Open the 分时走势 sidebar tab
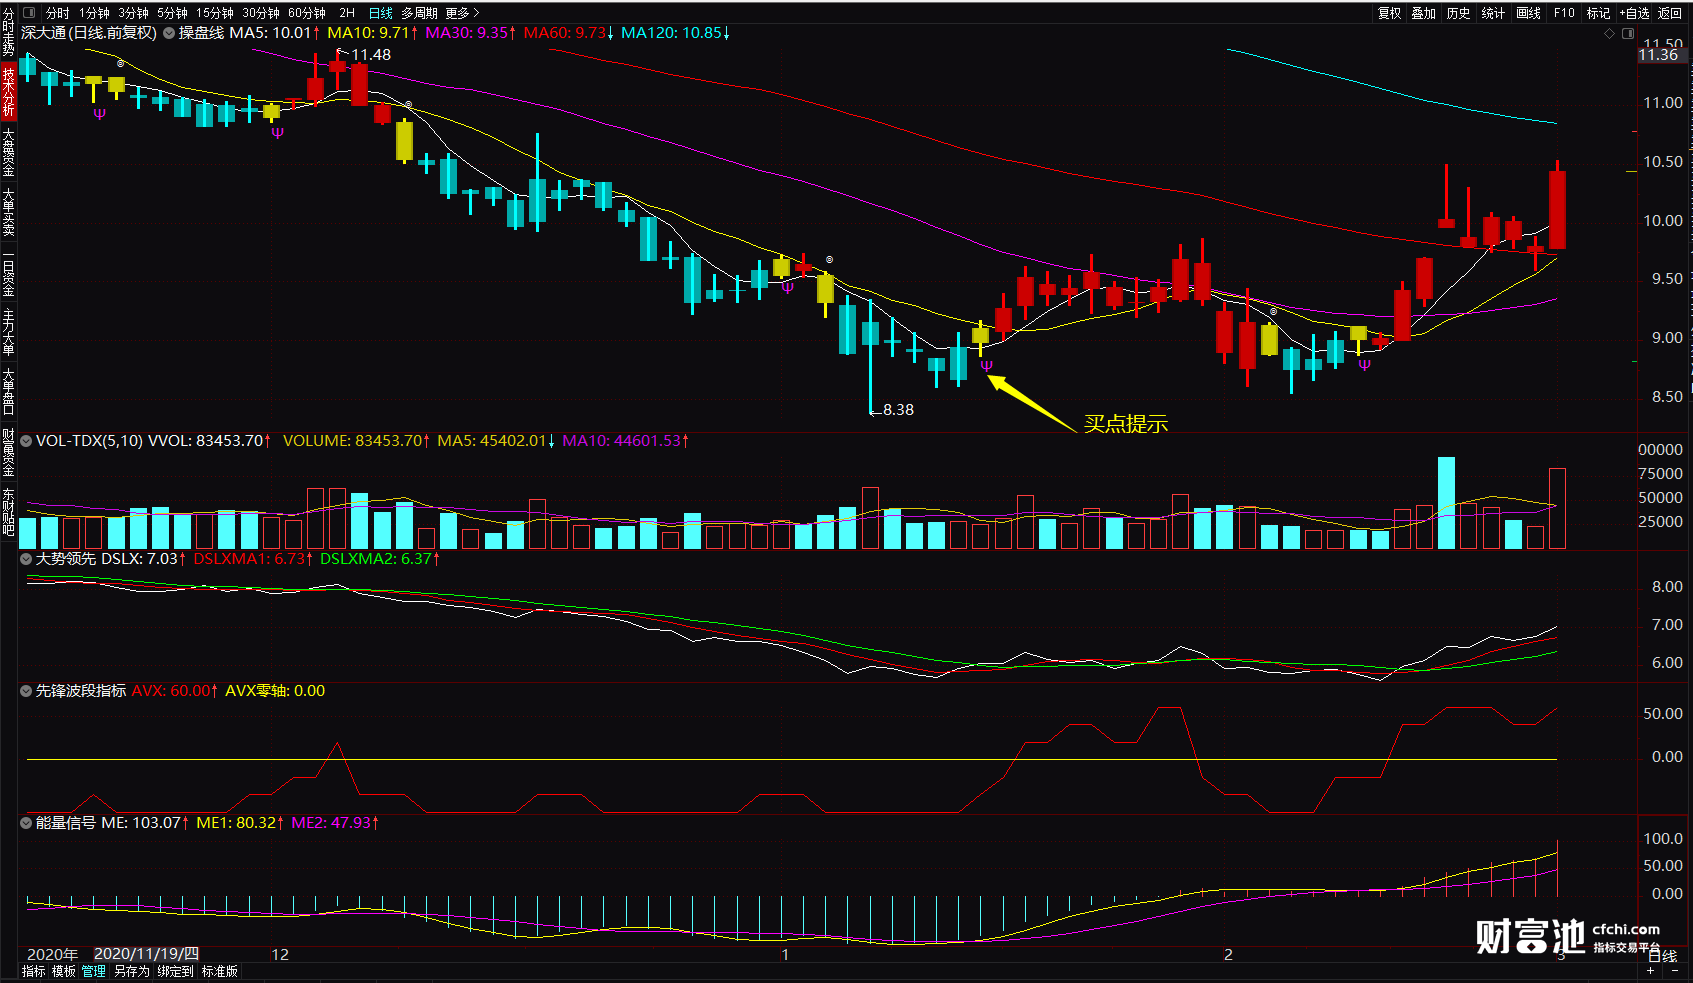Viewport: 1693px width, 983px height. [x=8, y=32]
